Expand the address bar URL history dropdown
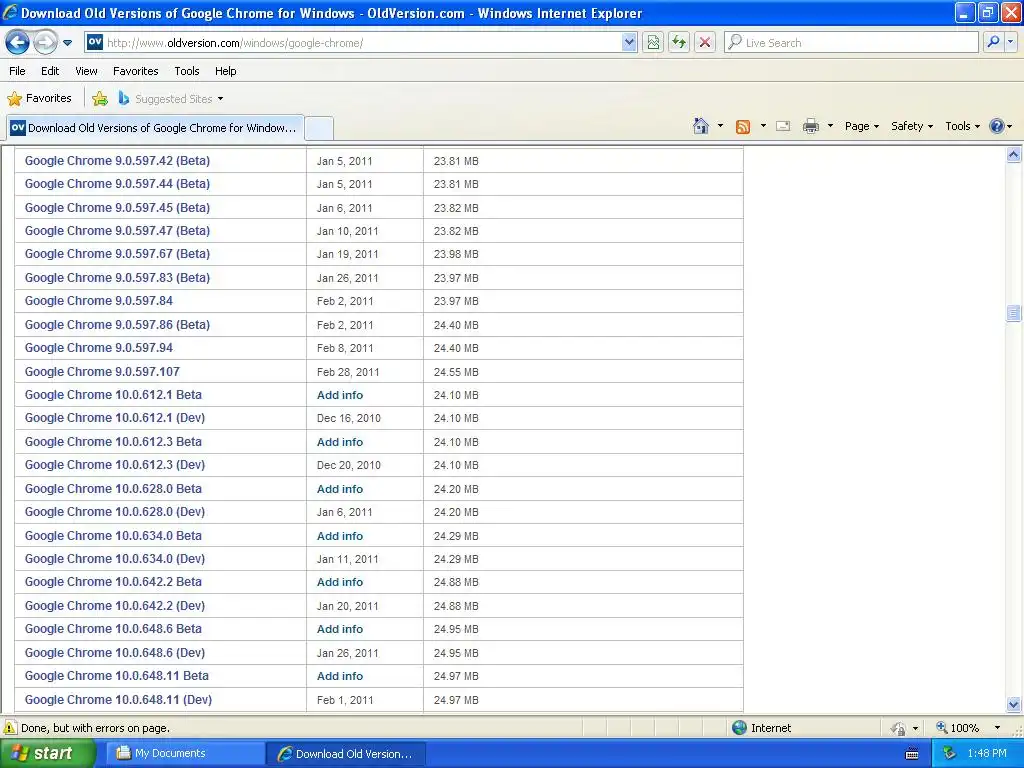This screenshot has width=1024, height=768. coord(629,43)
